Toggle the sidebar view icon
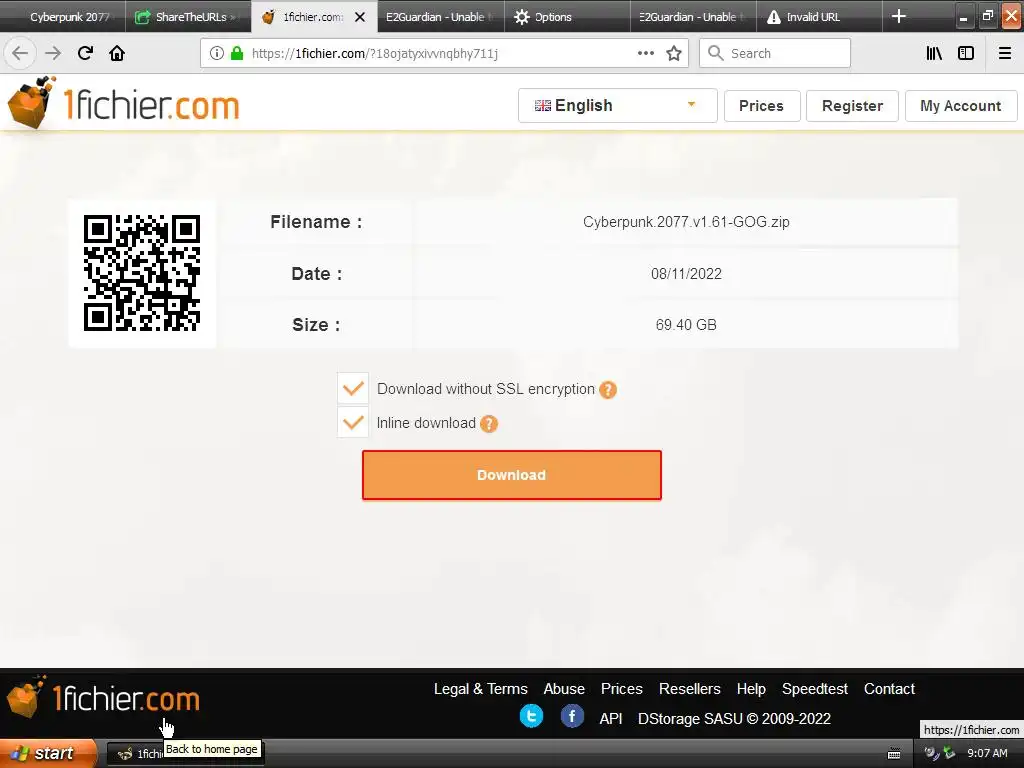1024x768 pixels. click(x=966, y=53)
